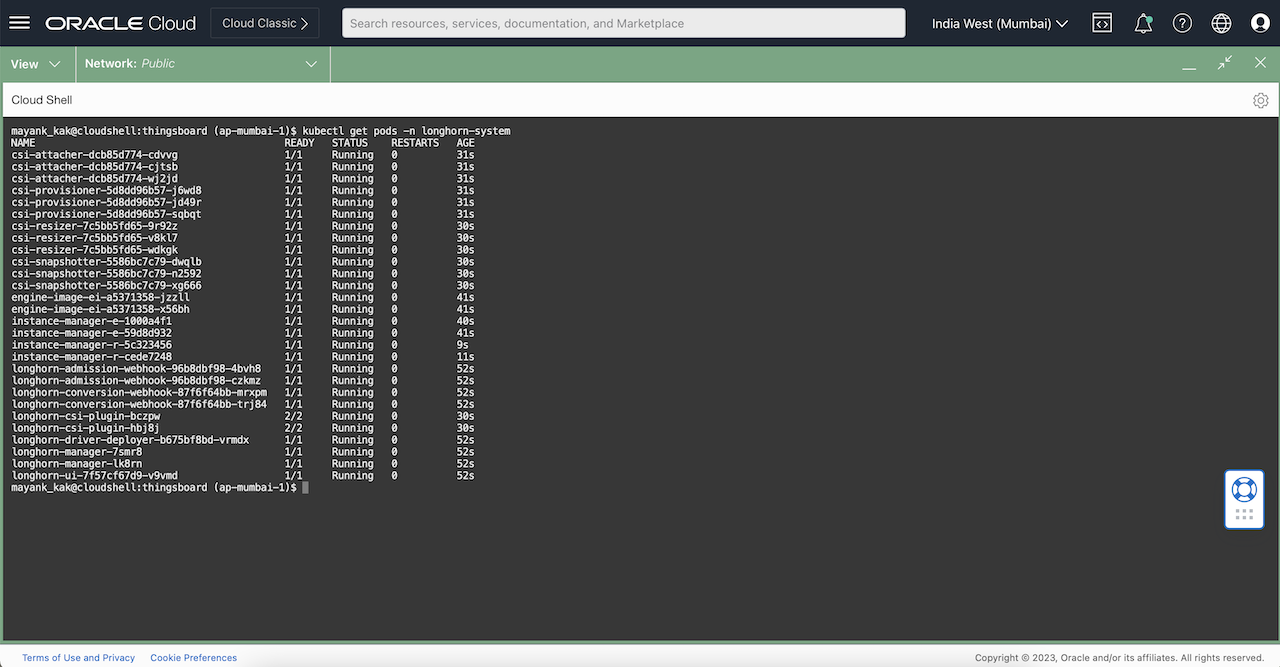Screen dimensions: 1280x667
Task: Click pod name csi-attacher-dcb85d774-wj2jd
Action: (95, 179)
